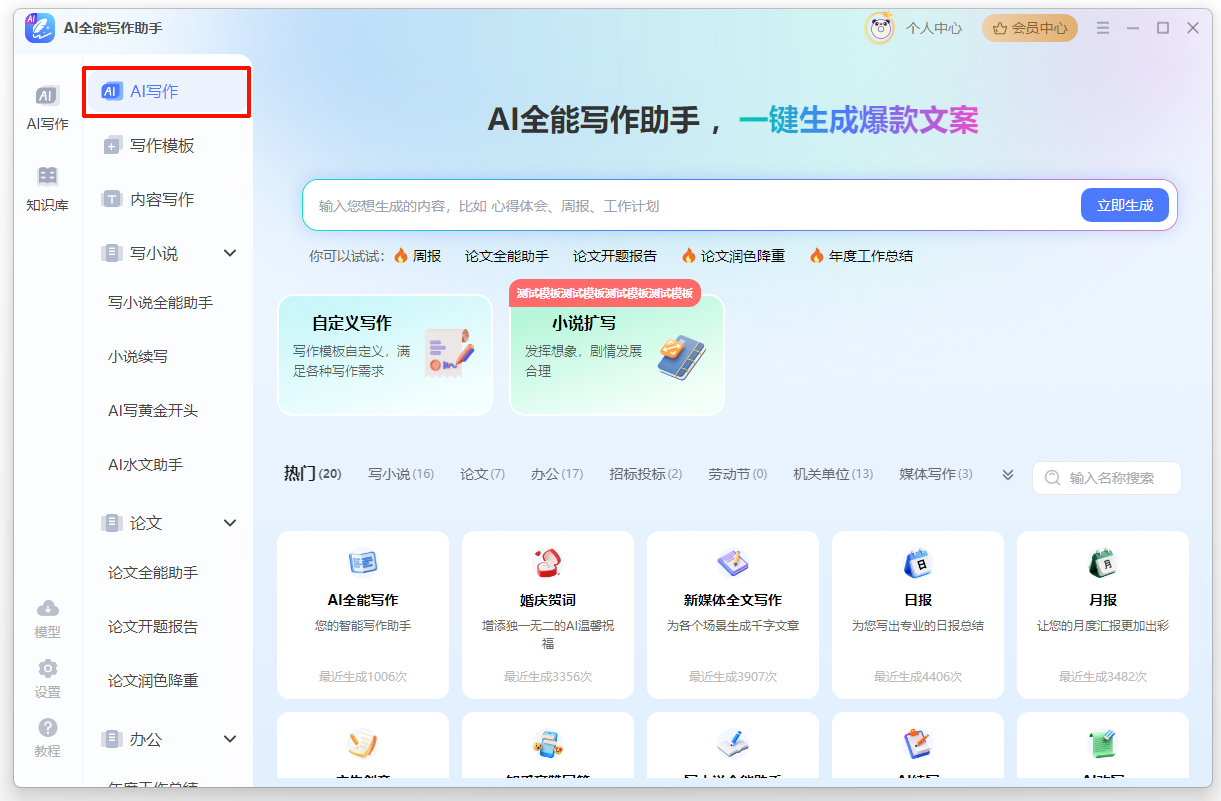Screen dimensions: 1221x801
Task: Expand more categories with double-chevron arrow
Action: pyautogui.click(x=1008, y=475)
